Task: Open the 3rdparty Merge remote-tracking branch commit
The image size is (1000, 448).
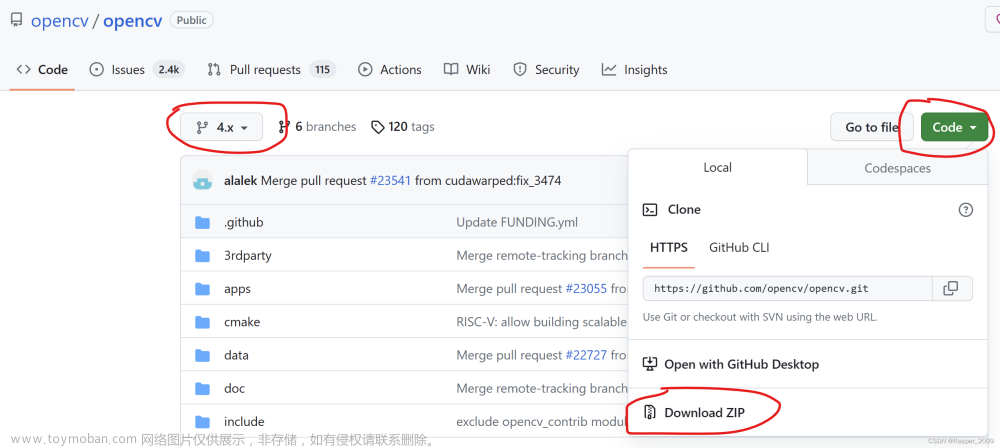Action: (541, 256)
